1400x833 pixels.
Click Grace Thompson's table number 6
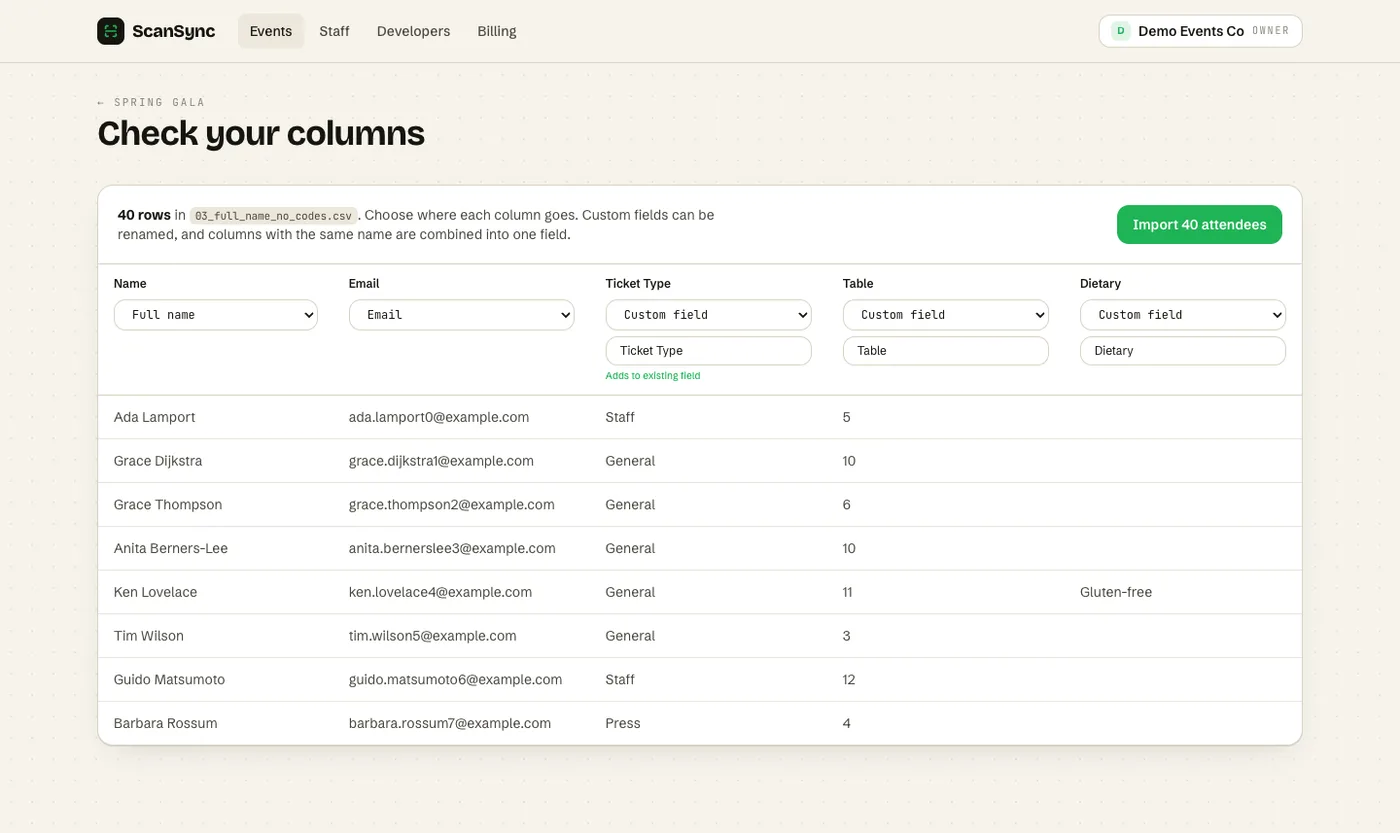(847, 505)
